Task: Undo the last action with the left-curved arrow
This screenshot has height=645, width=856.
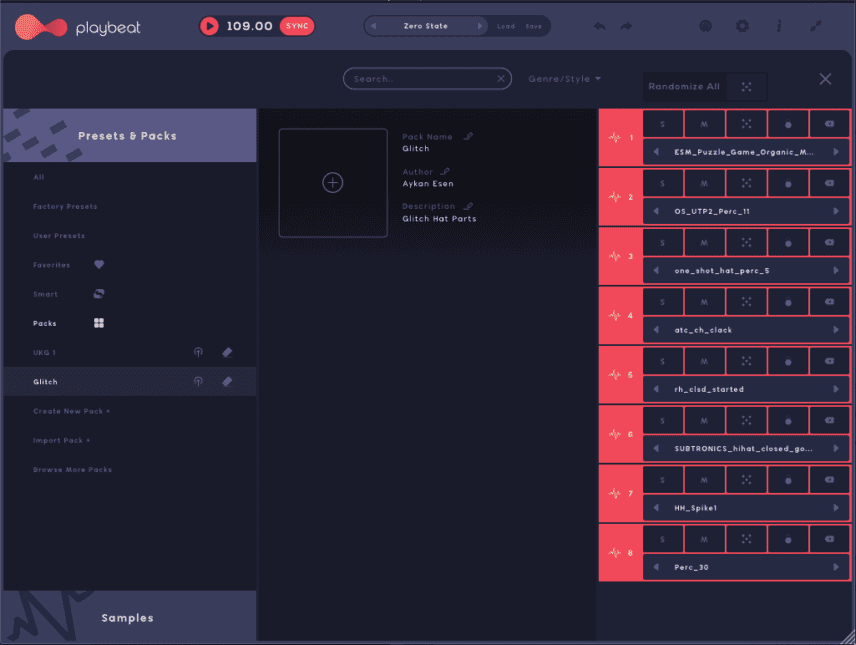Action: (599, 26)
